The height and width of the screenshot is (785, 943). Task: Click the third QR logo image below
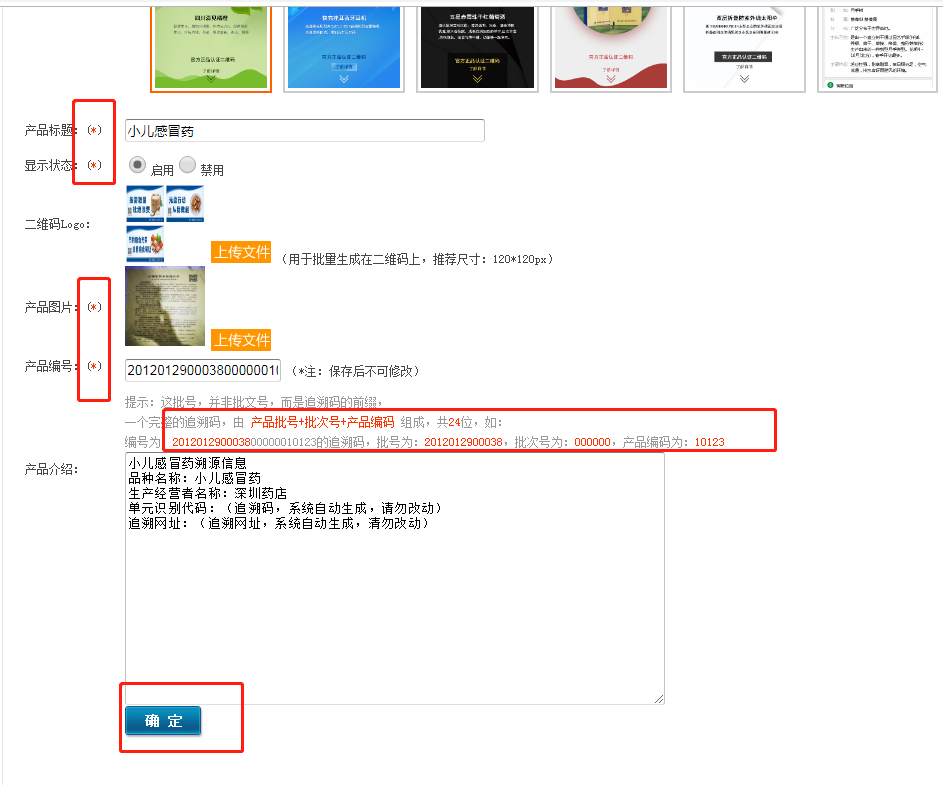(x=144, y=243)
